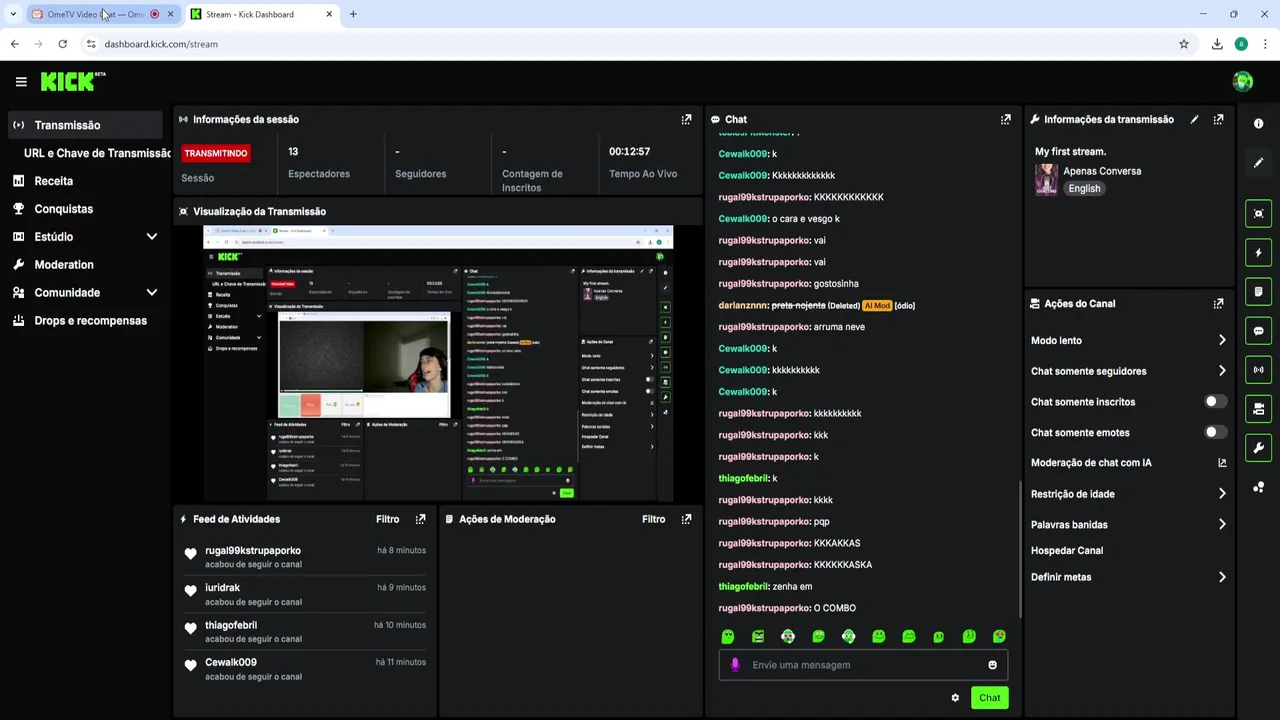Click the purple microphone icon in the message box

[x=735, y=665]
